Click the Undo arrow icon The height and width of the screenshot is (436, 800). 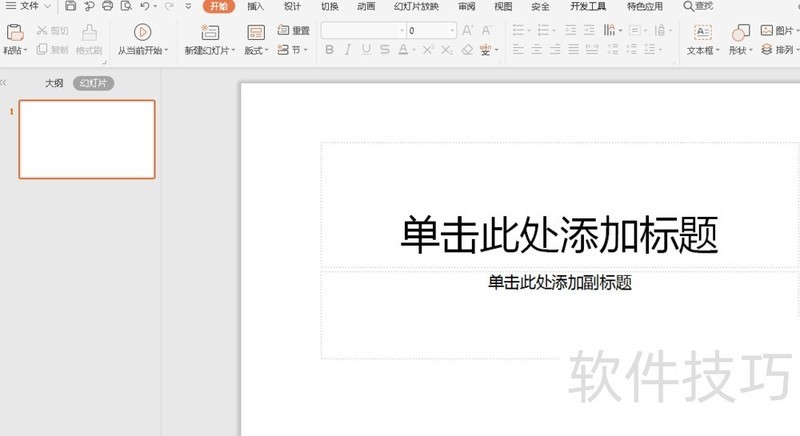pyautogui.click(x=145, y=6)
